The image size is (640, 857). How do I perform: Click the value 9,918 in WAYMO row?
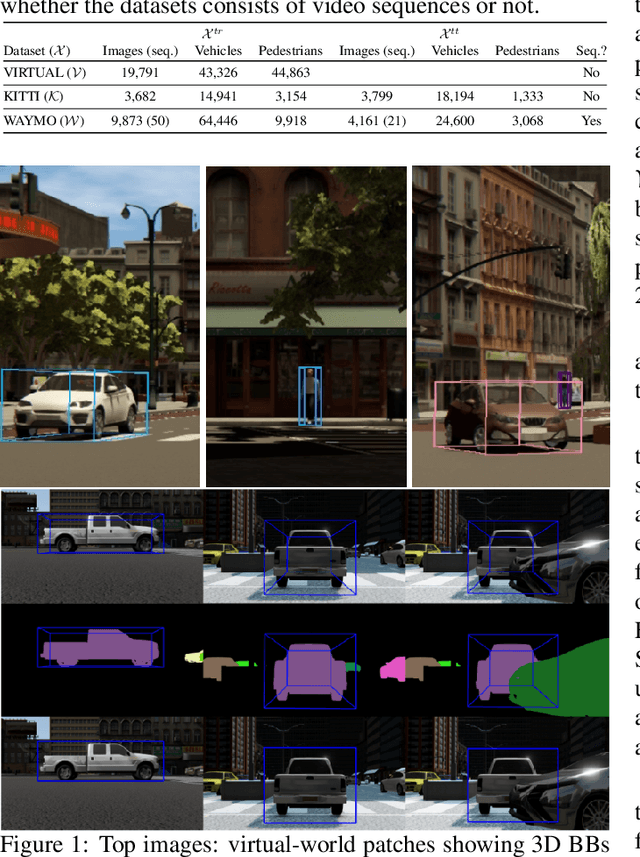tap(290, 121)
